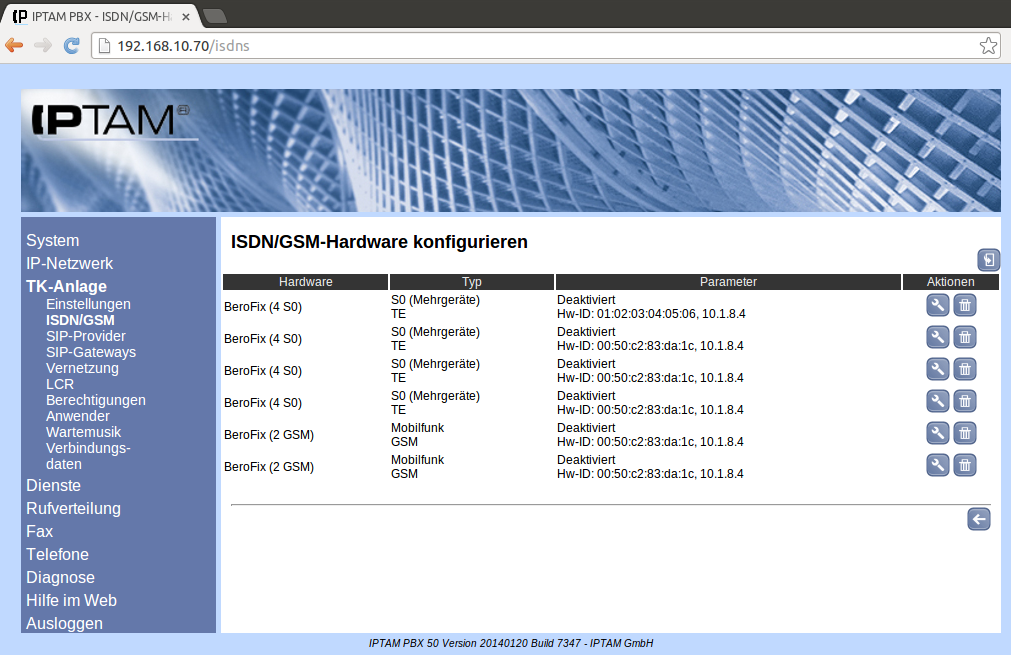Delete the first BeroFix (4 S0) entry
The image size is (1011, 655).
click(x=964, y=306)
